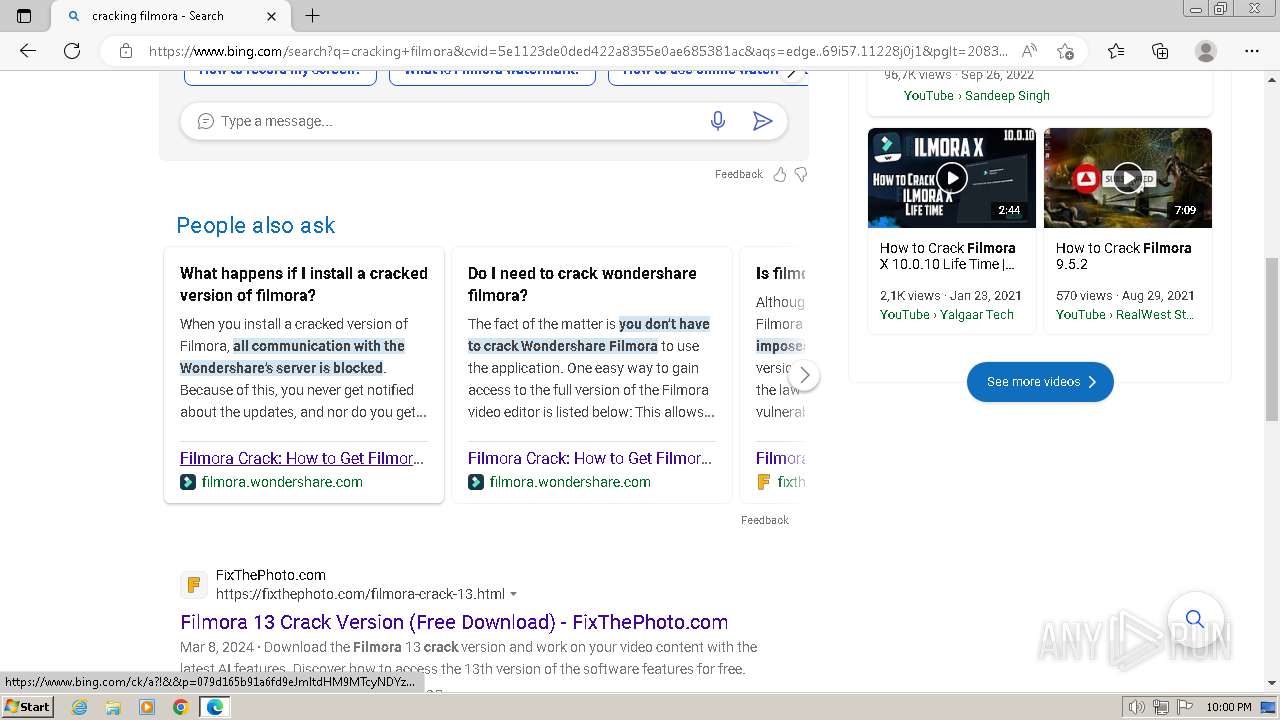Open the first Filmora Crack wondershare link

pyautogui.click(x=302, y=458)
